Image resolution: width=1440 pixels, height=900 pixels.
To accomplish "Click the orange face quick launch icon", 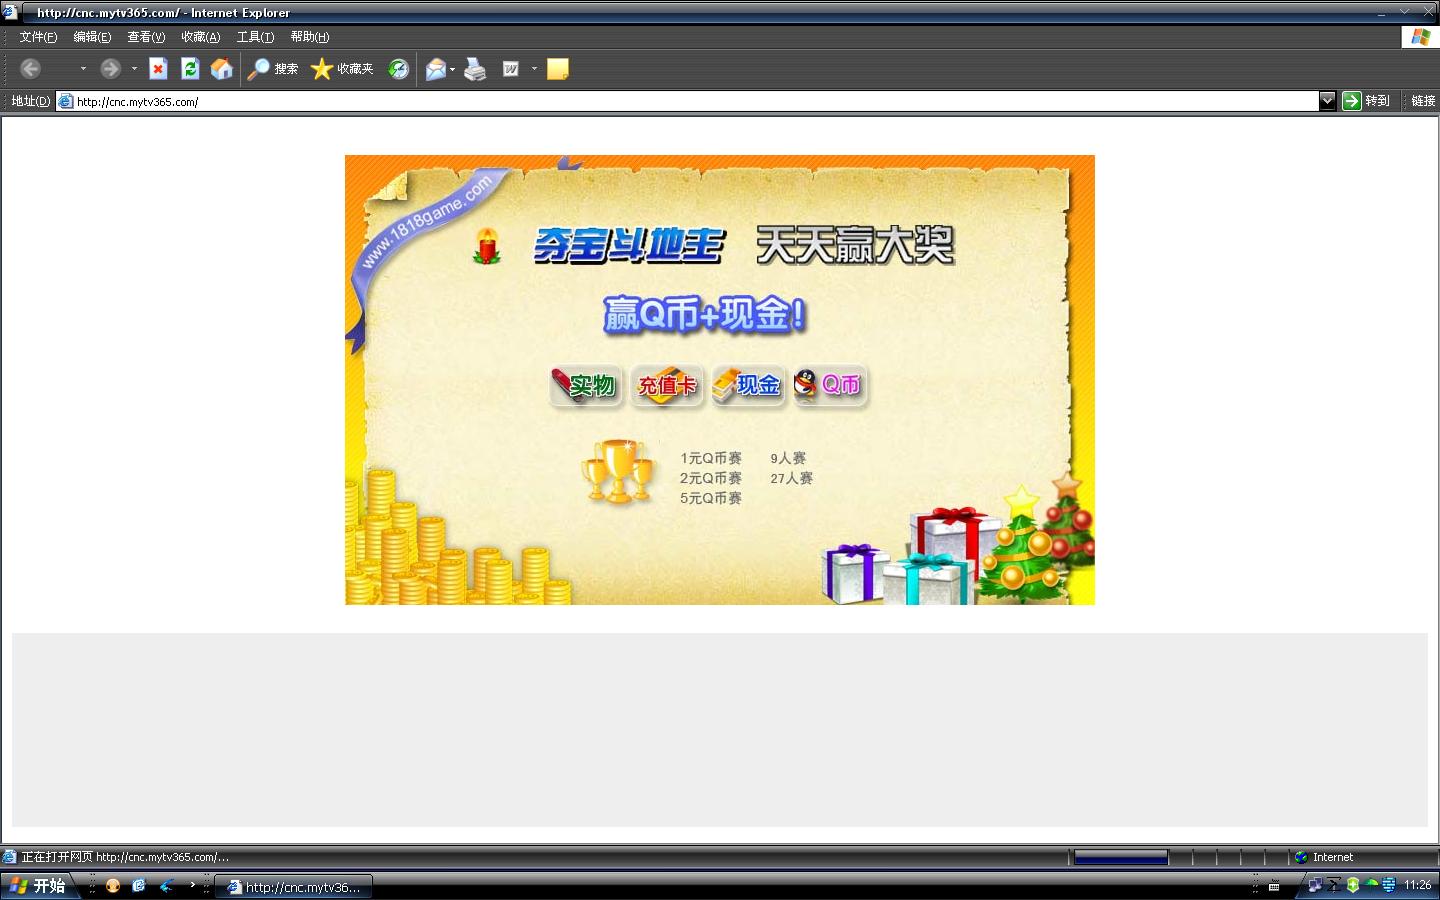I will (x=113, y=886).
